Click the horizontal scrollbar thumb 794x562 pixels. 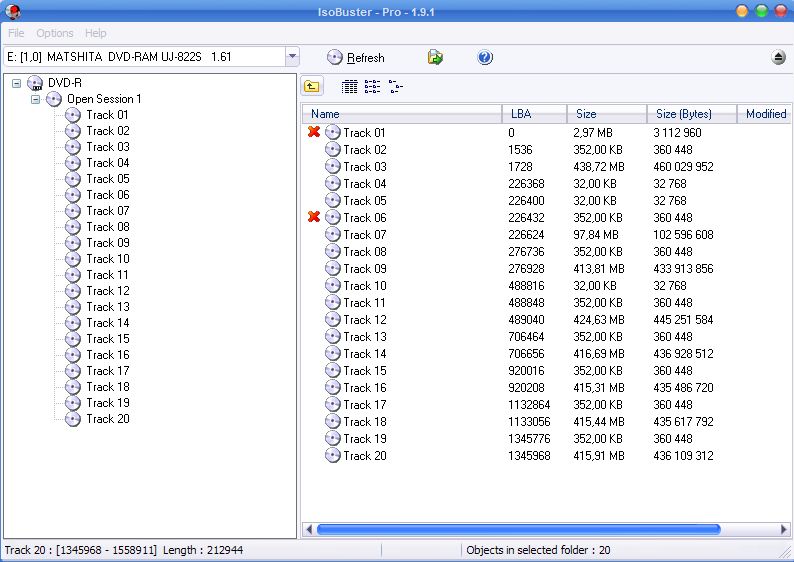[519, 530]
